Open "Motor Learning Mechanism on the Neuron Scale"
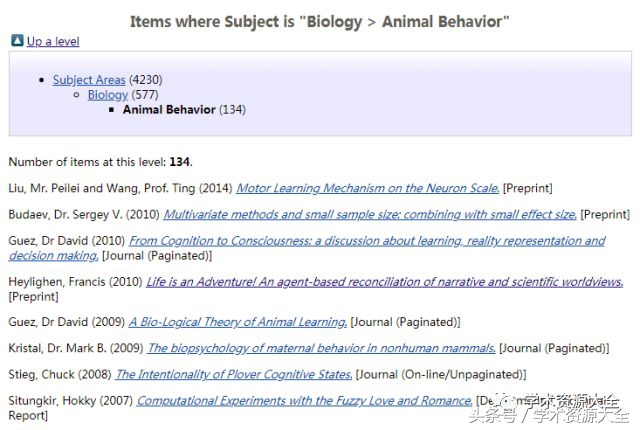 pyautogui.click(x=367, y=188)
